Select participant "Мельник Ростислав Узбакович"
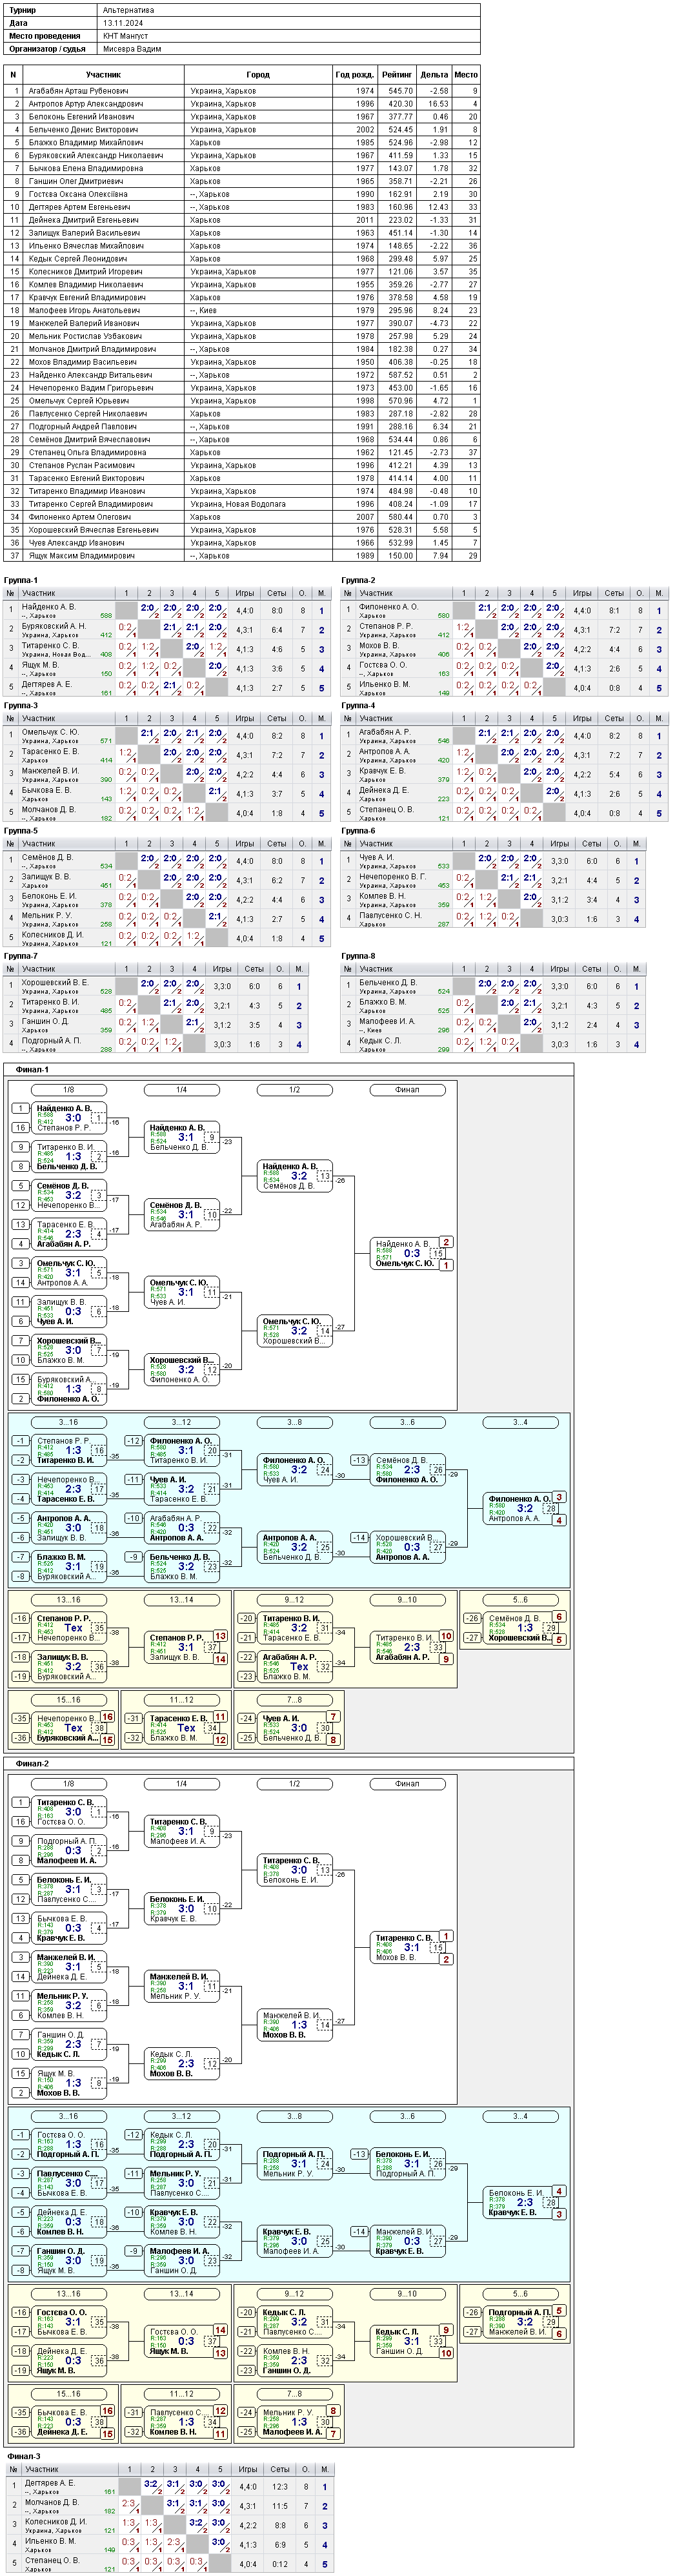Image resolution: width=675 pixels, height=2576 pixels. click(85, 337)
